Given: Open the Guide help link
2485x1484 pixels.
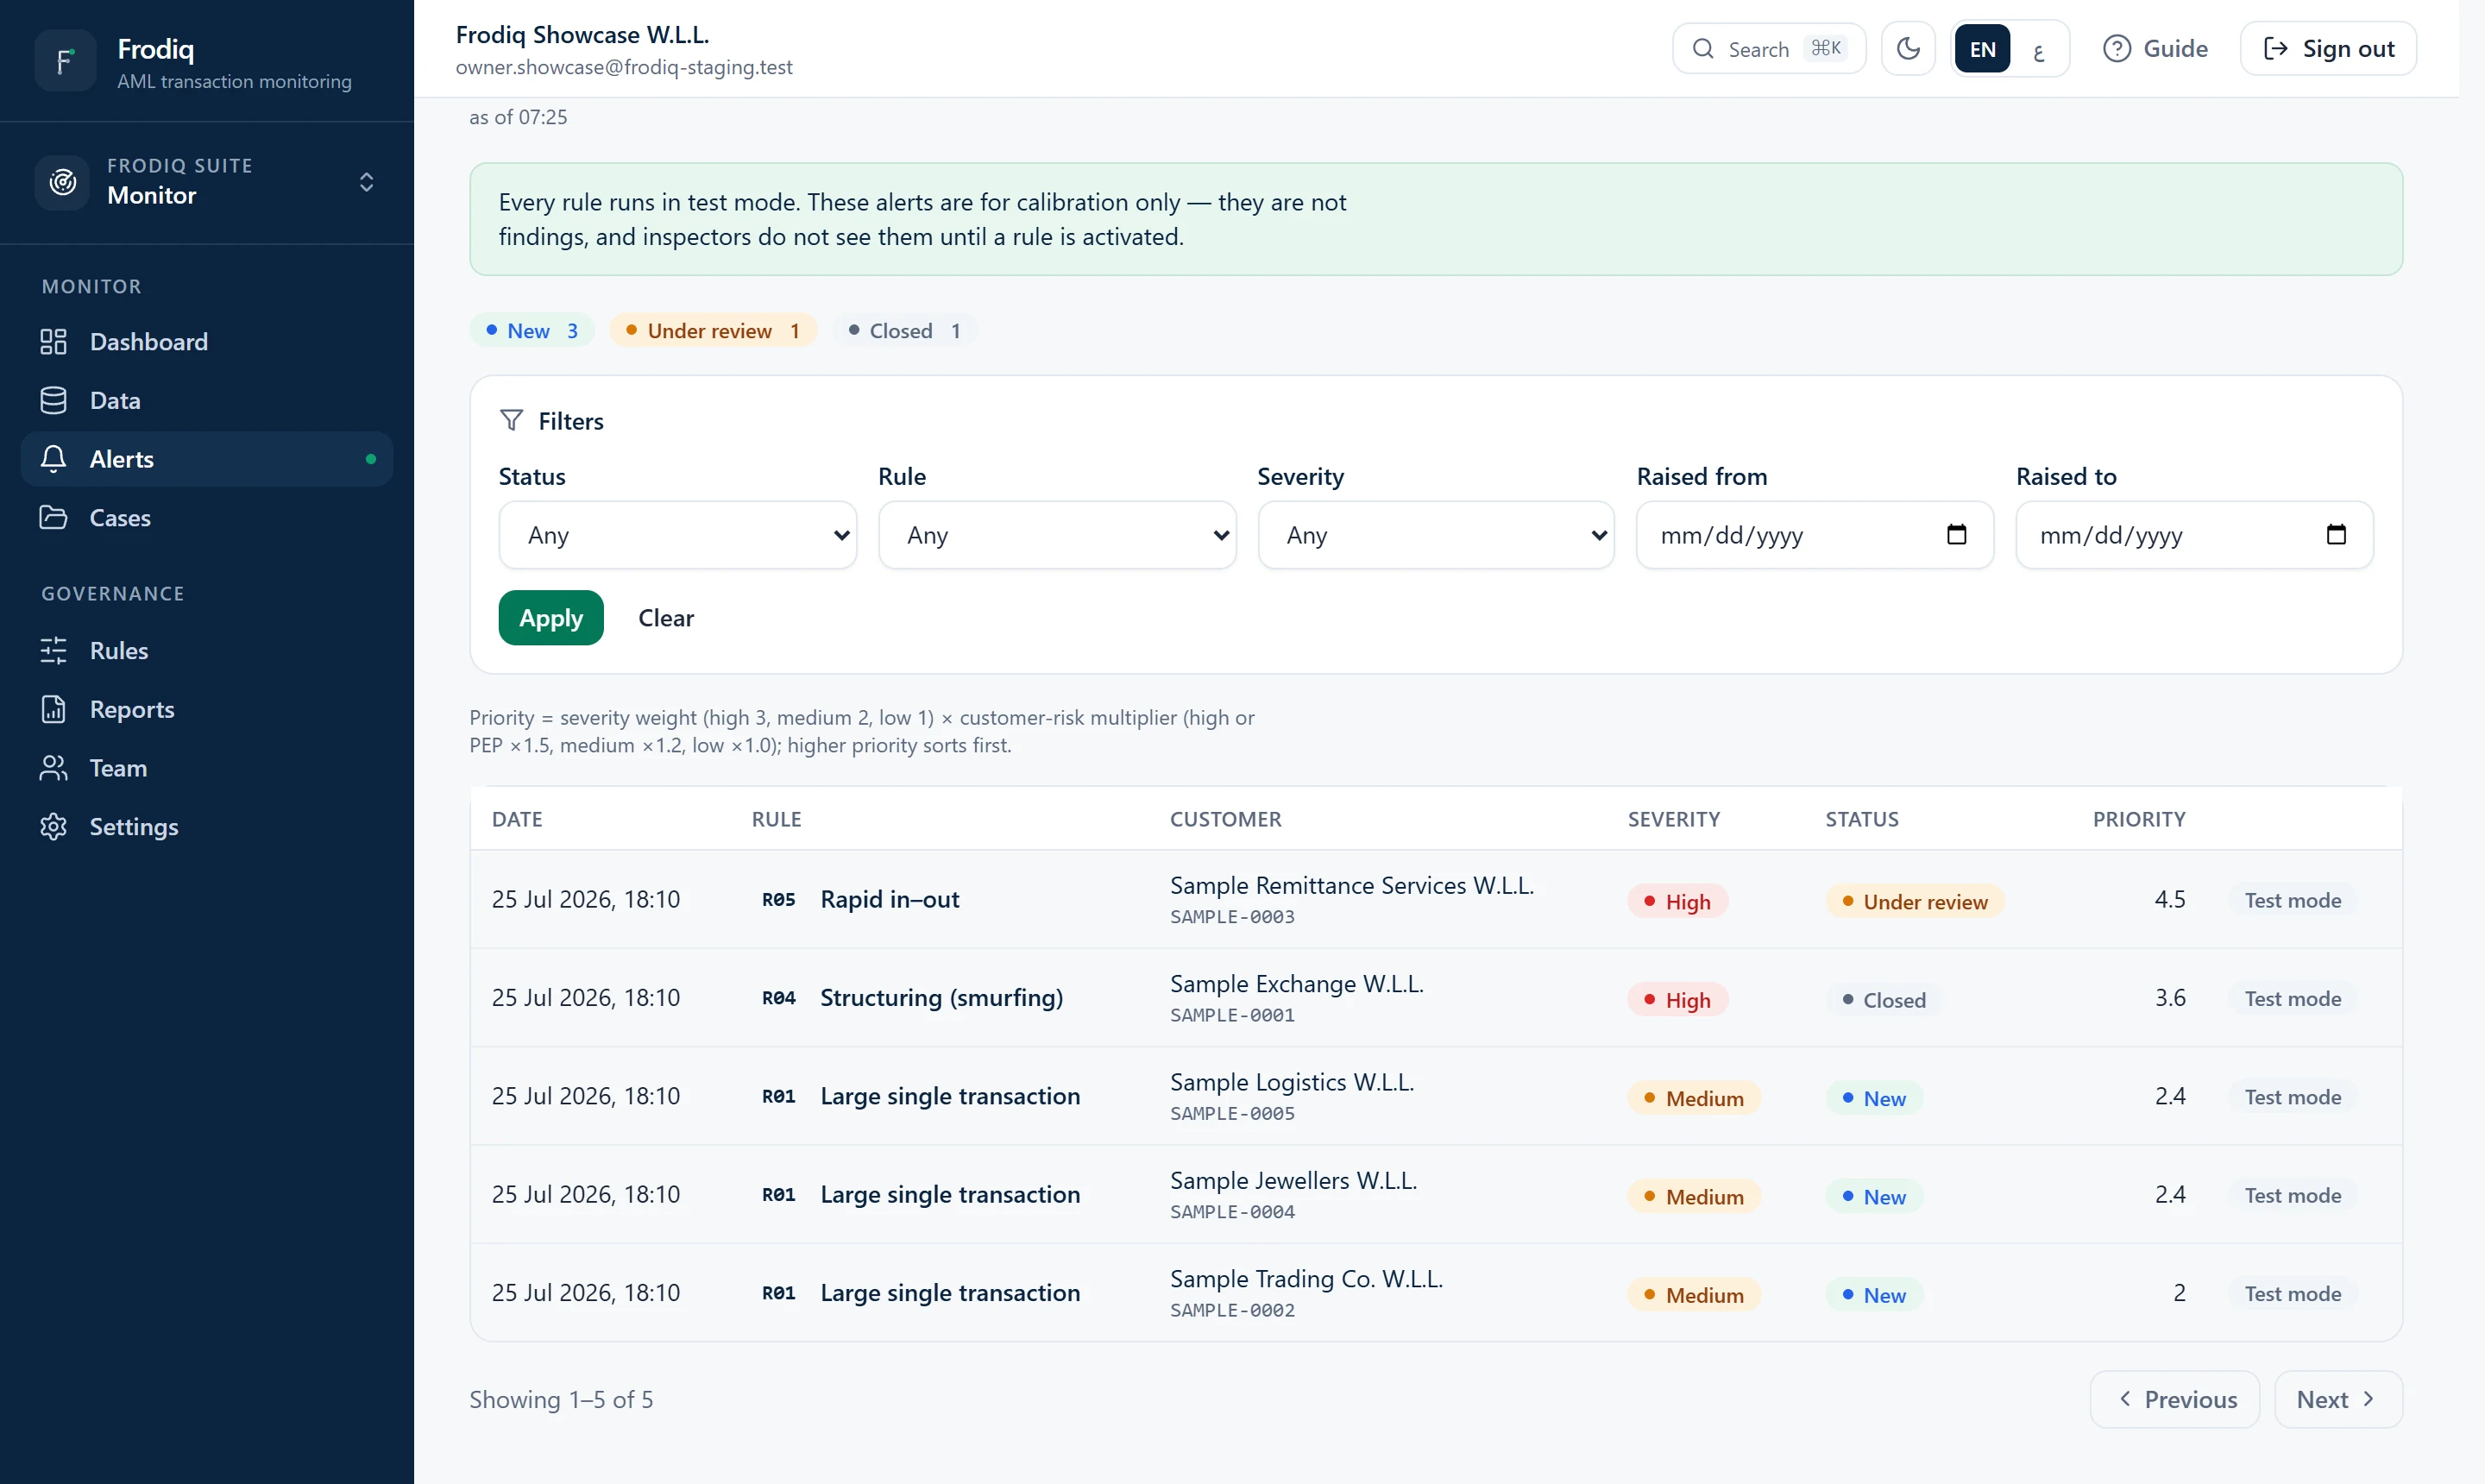Looking at the screenshot, I should click(x=2156, y=49).
